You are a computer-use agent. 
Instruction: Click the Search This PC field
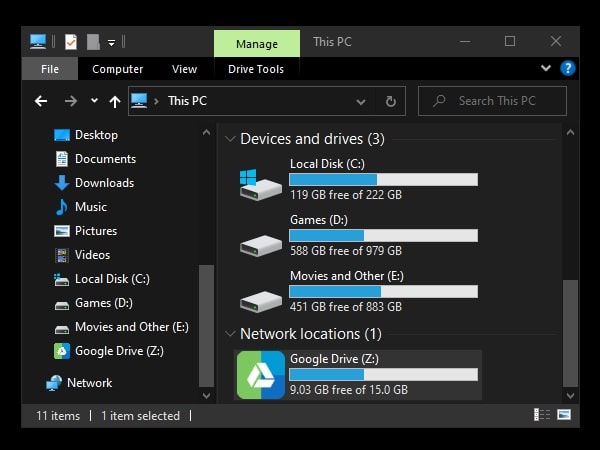(492, 101)
